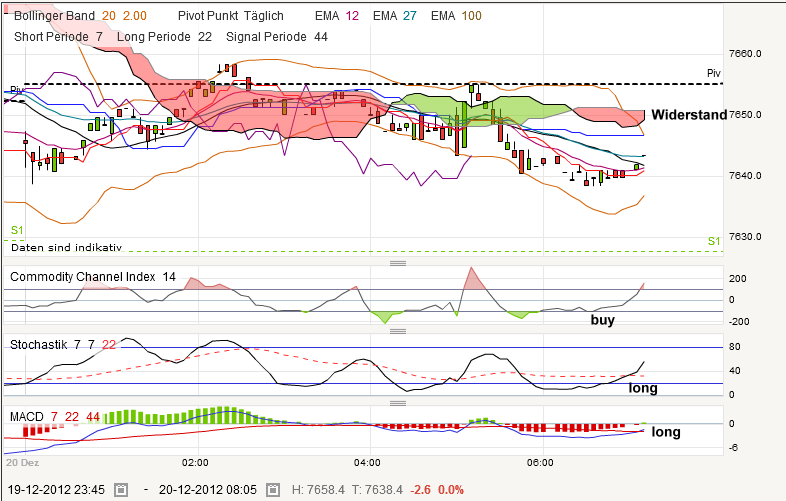Click the Daten sind indikativ notice
This screenshot has width=786, height=501.
[x=66, y=247]
